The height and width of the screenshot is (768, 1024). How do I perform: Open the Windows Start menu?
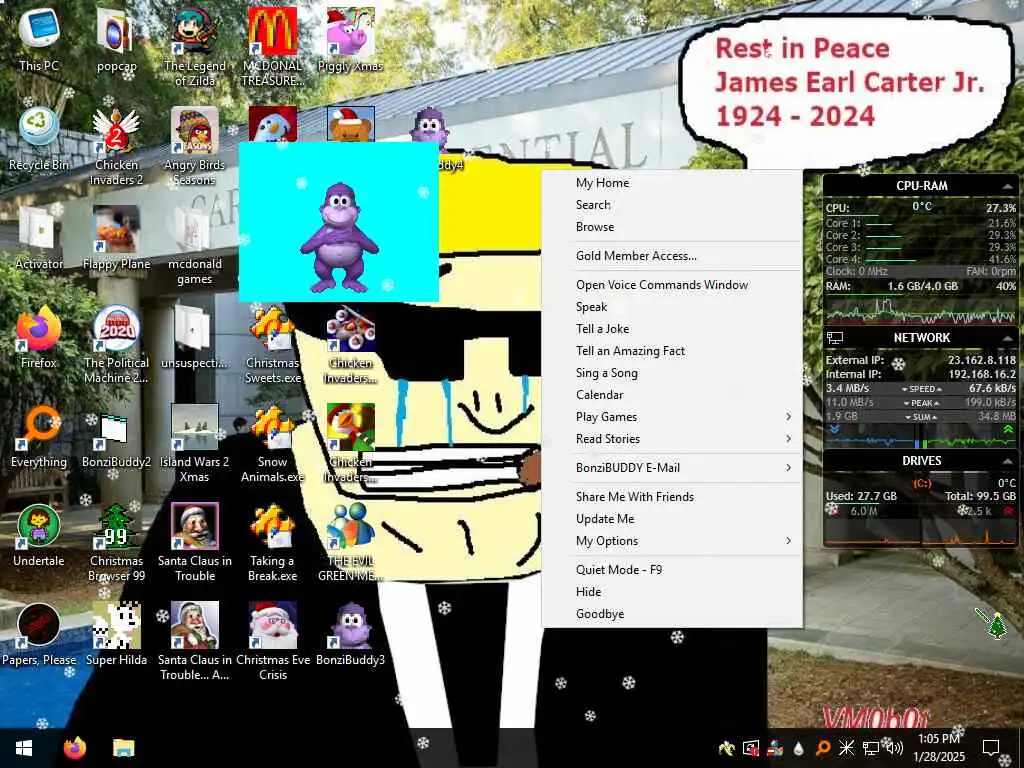[24, 748]
